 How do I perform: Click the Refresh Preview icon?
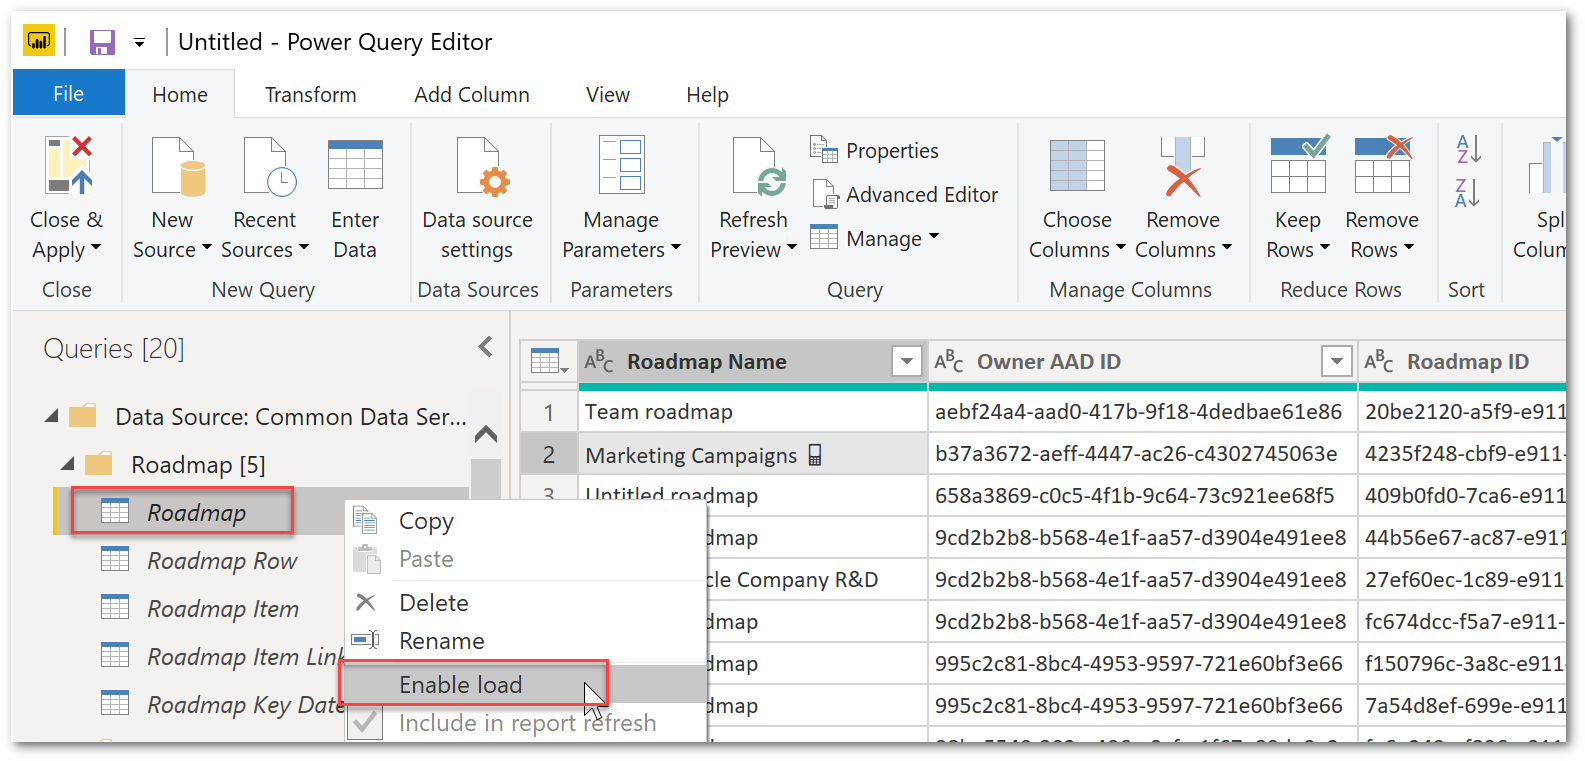pyautogui.click(x=758, y=166)
